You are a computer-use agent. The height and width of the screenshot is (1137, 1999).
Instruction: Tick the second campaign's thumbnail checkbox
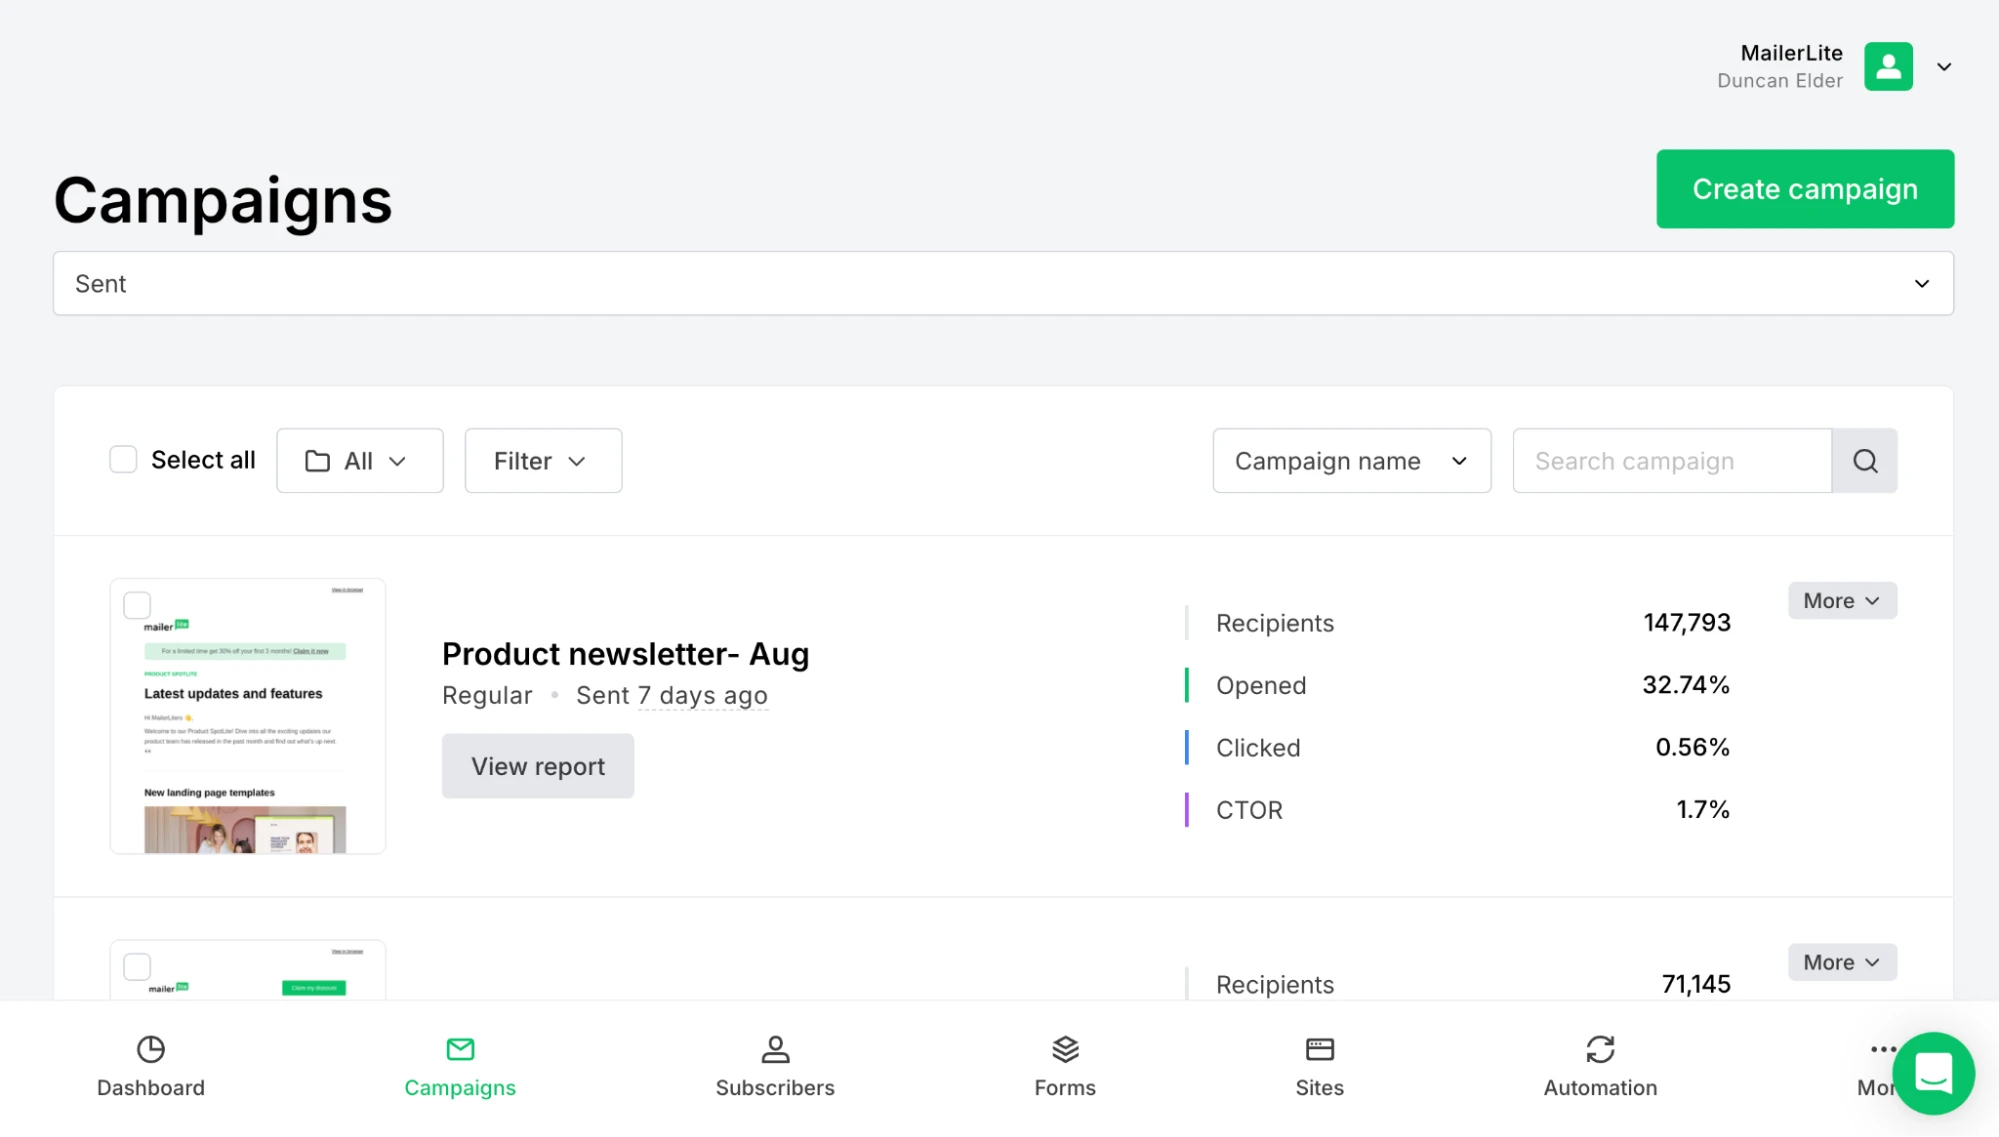137,967
